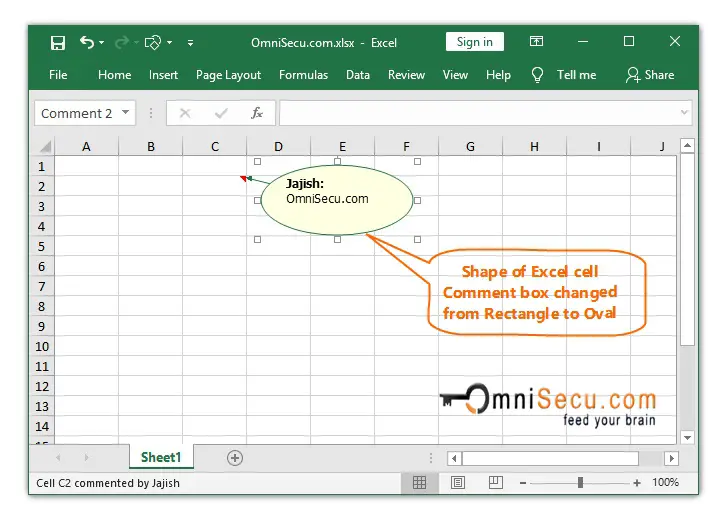This screenshot has width=722, height=525.
Task: Click the zoom out minus button
Action: pyautogui.click(x=523, y=483)
